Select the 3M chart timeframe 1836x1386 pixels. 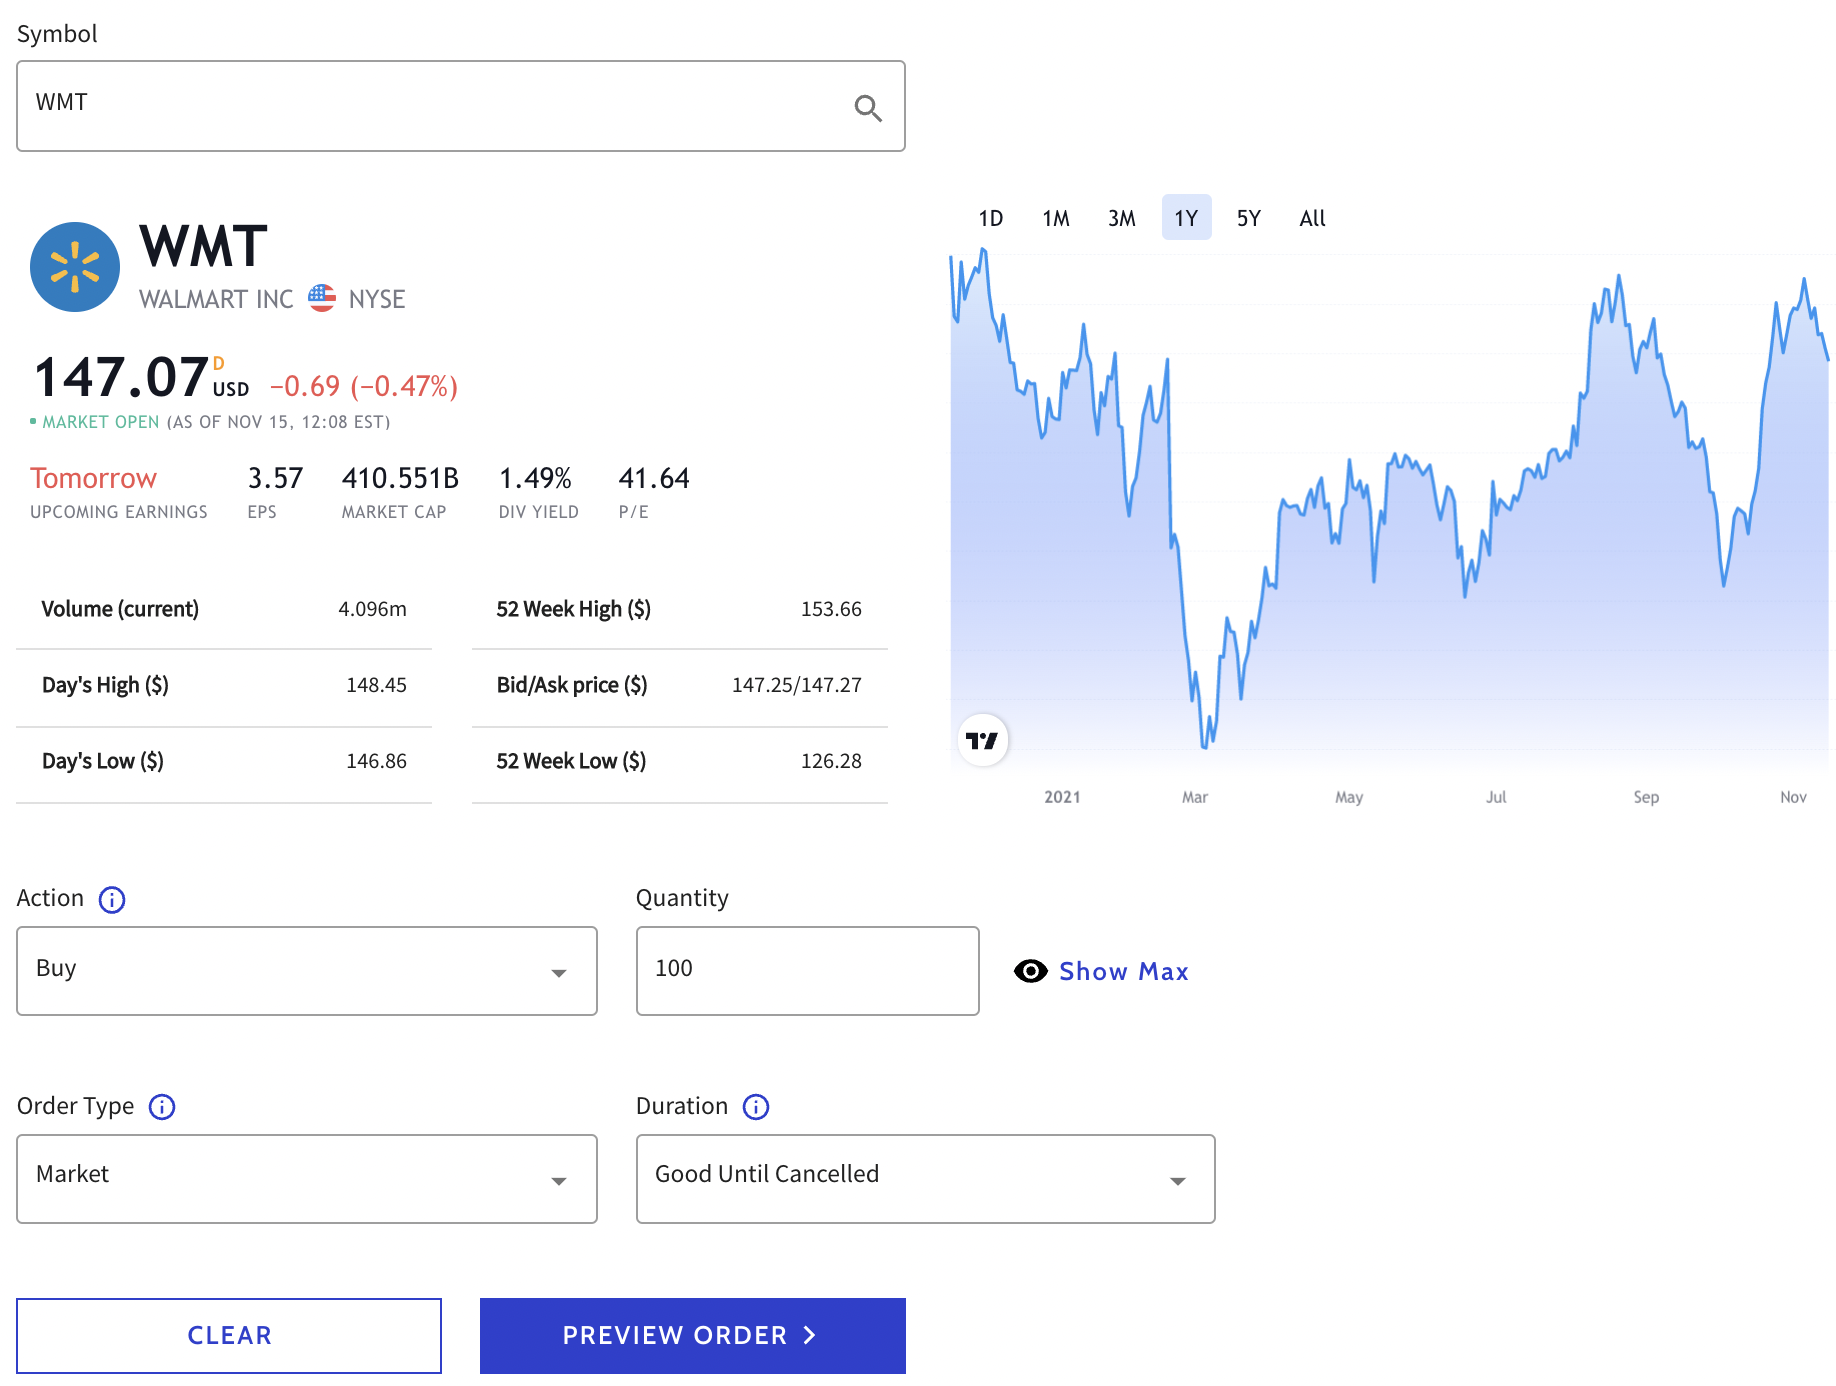1121,218
